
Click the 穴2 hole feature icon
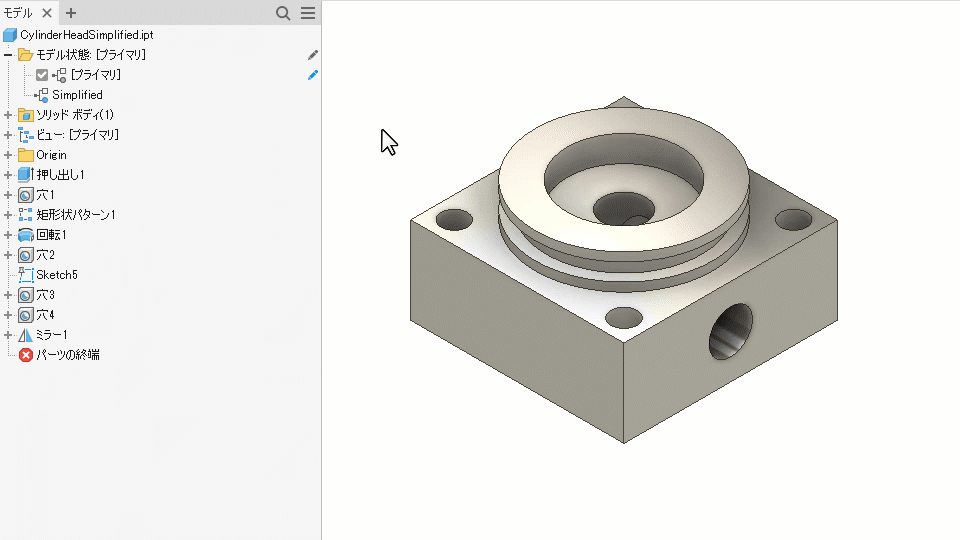pyautogui.click(x=25, y=255)
